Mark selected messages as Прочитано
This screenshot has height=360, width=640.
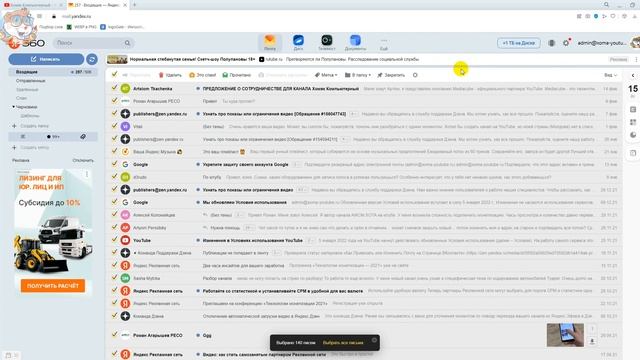(236, 75)
